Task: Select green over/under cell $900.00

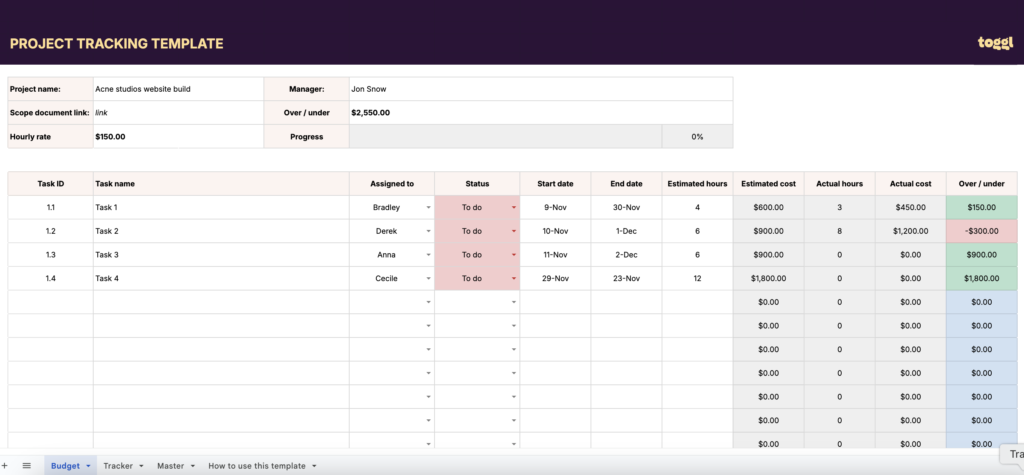Action: click(x=982, y=255)
